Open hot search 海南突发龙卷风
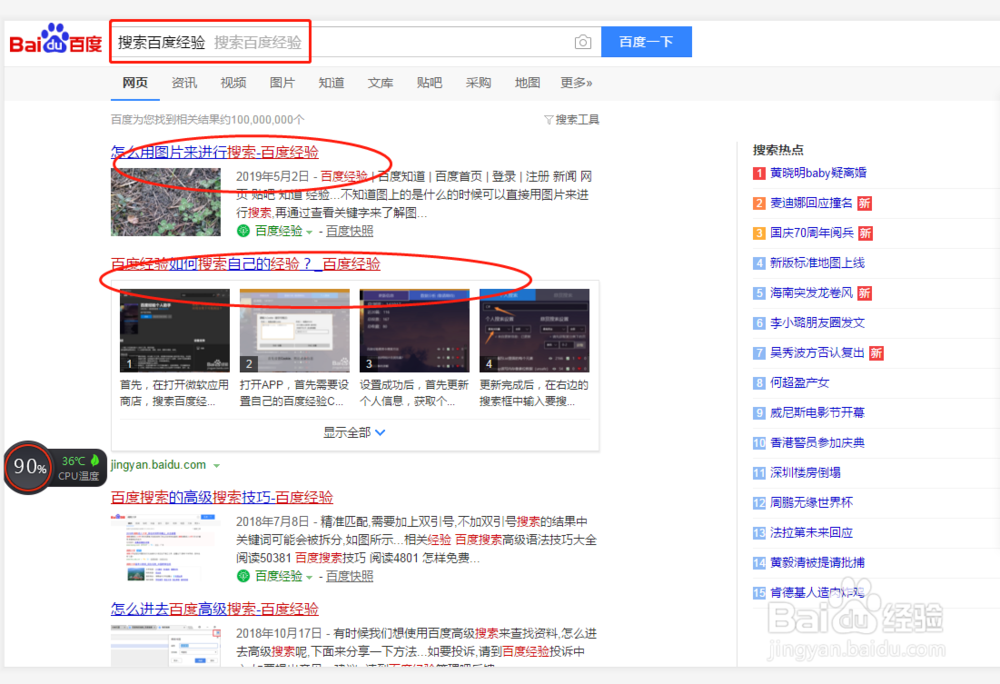Screen dimensions: 1000x684 (x=811, y=293)
